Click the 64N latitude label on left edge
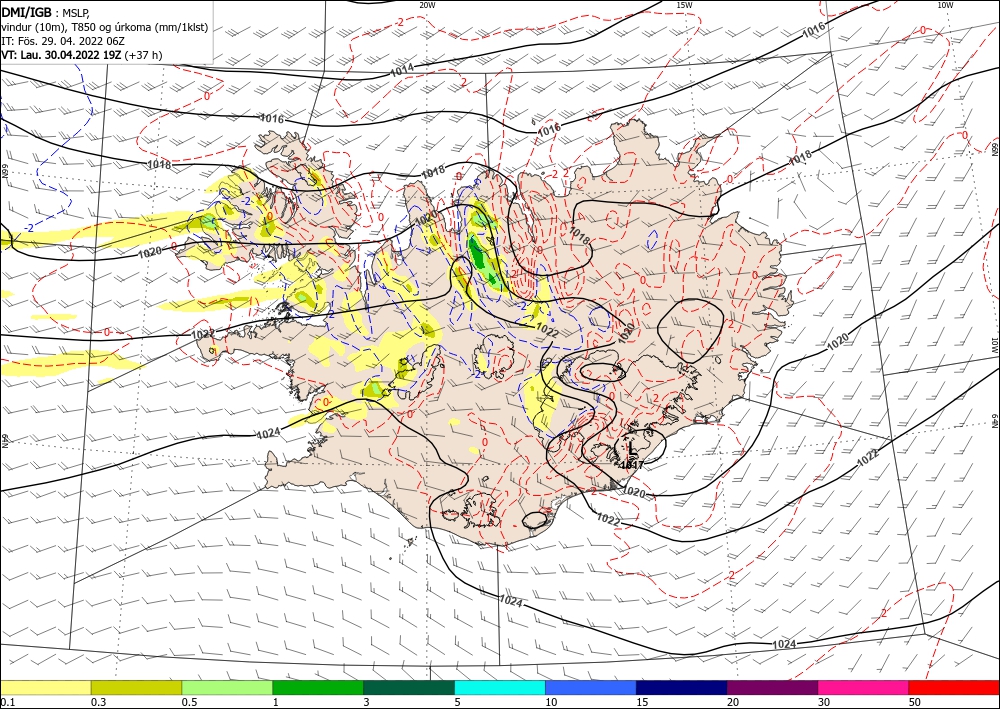Image resolution: width=1000 pixels, height=709 pixels. pyautogui.click(x=5, y=441)
